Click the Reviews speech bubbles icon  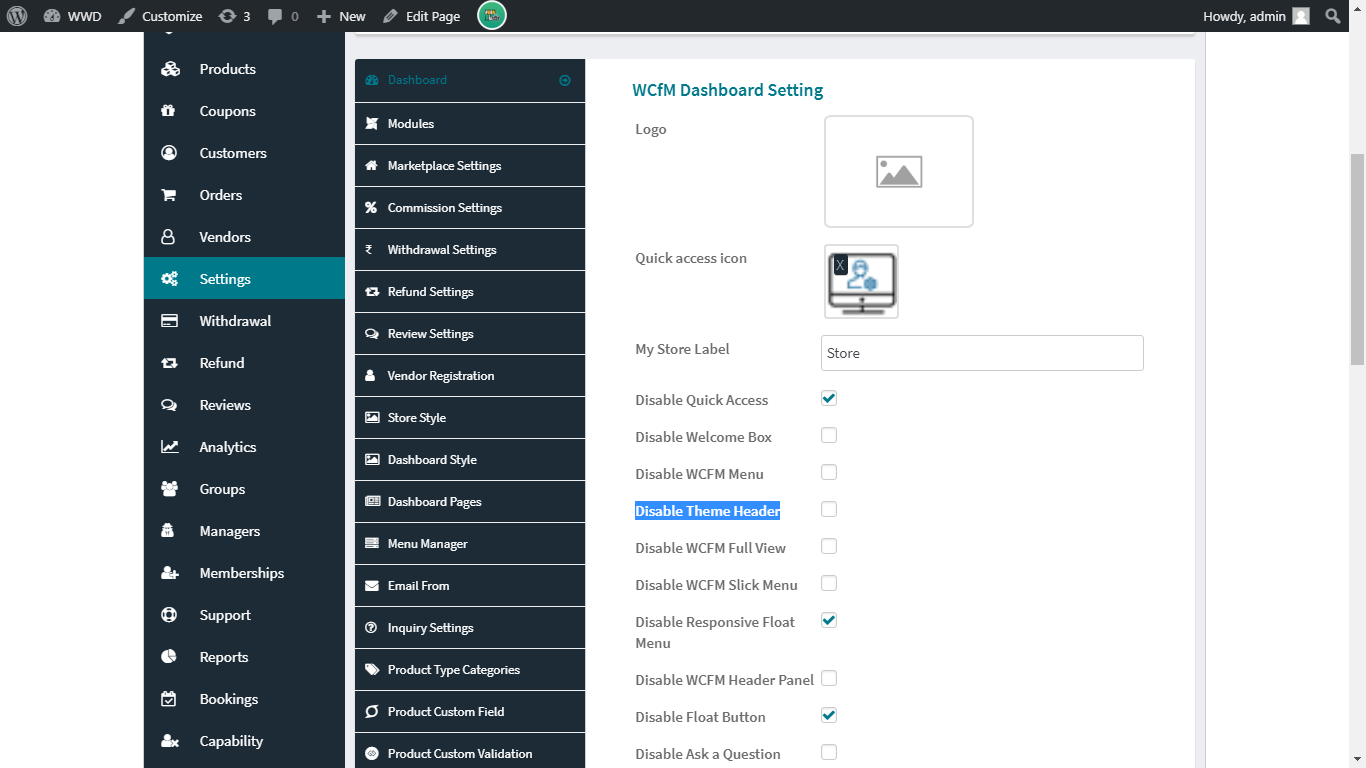pyautogui.click(x=170, y=405)
